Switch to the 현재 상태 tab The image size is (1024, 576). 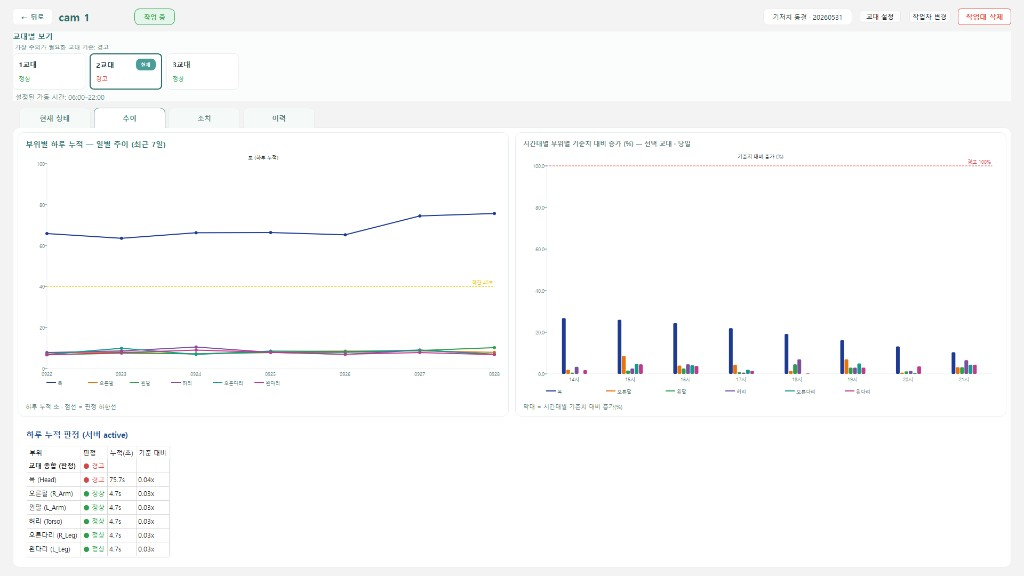click(x=54, y=118)
